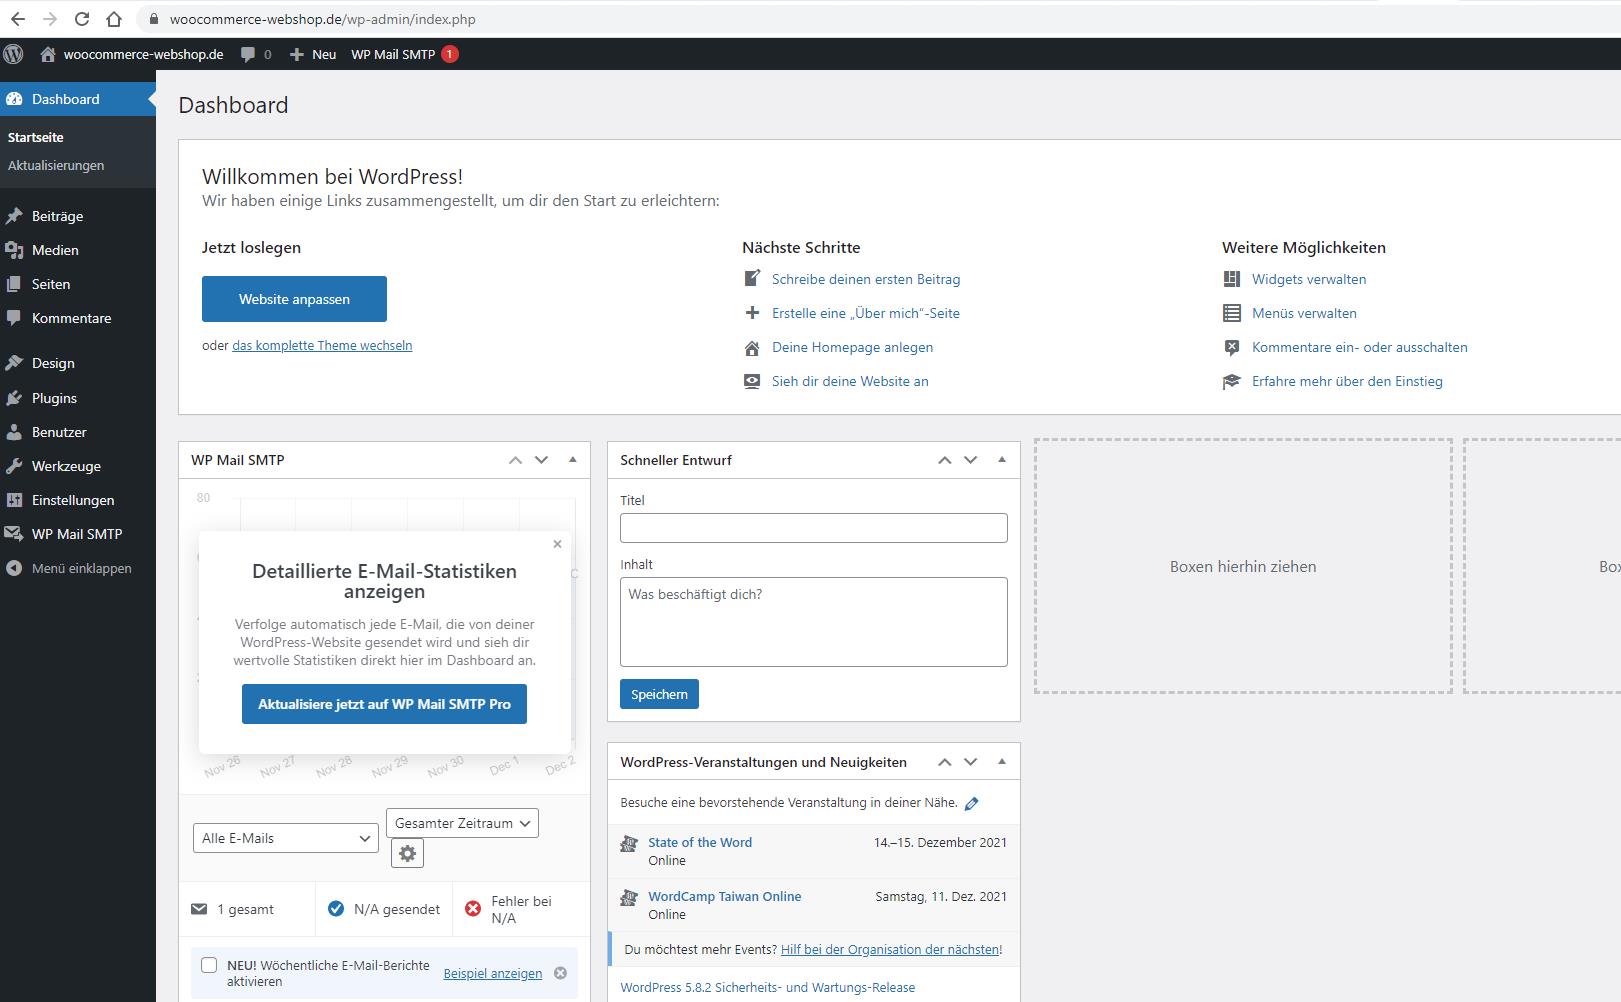This screenshot has height=1002, width=1621.
Task: Save the draft with Speichern
Action: click(x=659, y=694)
